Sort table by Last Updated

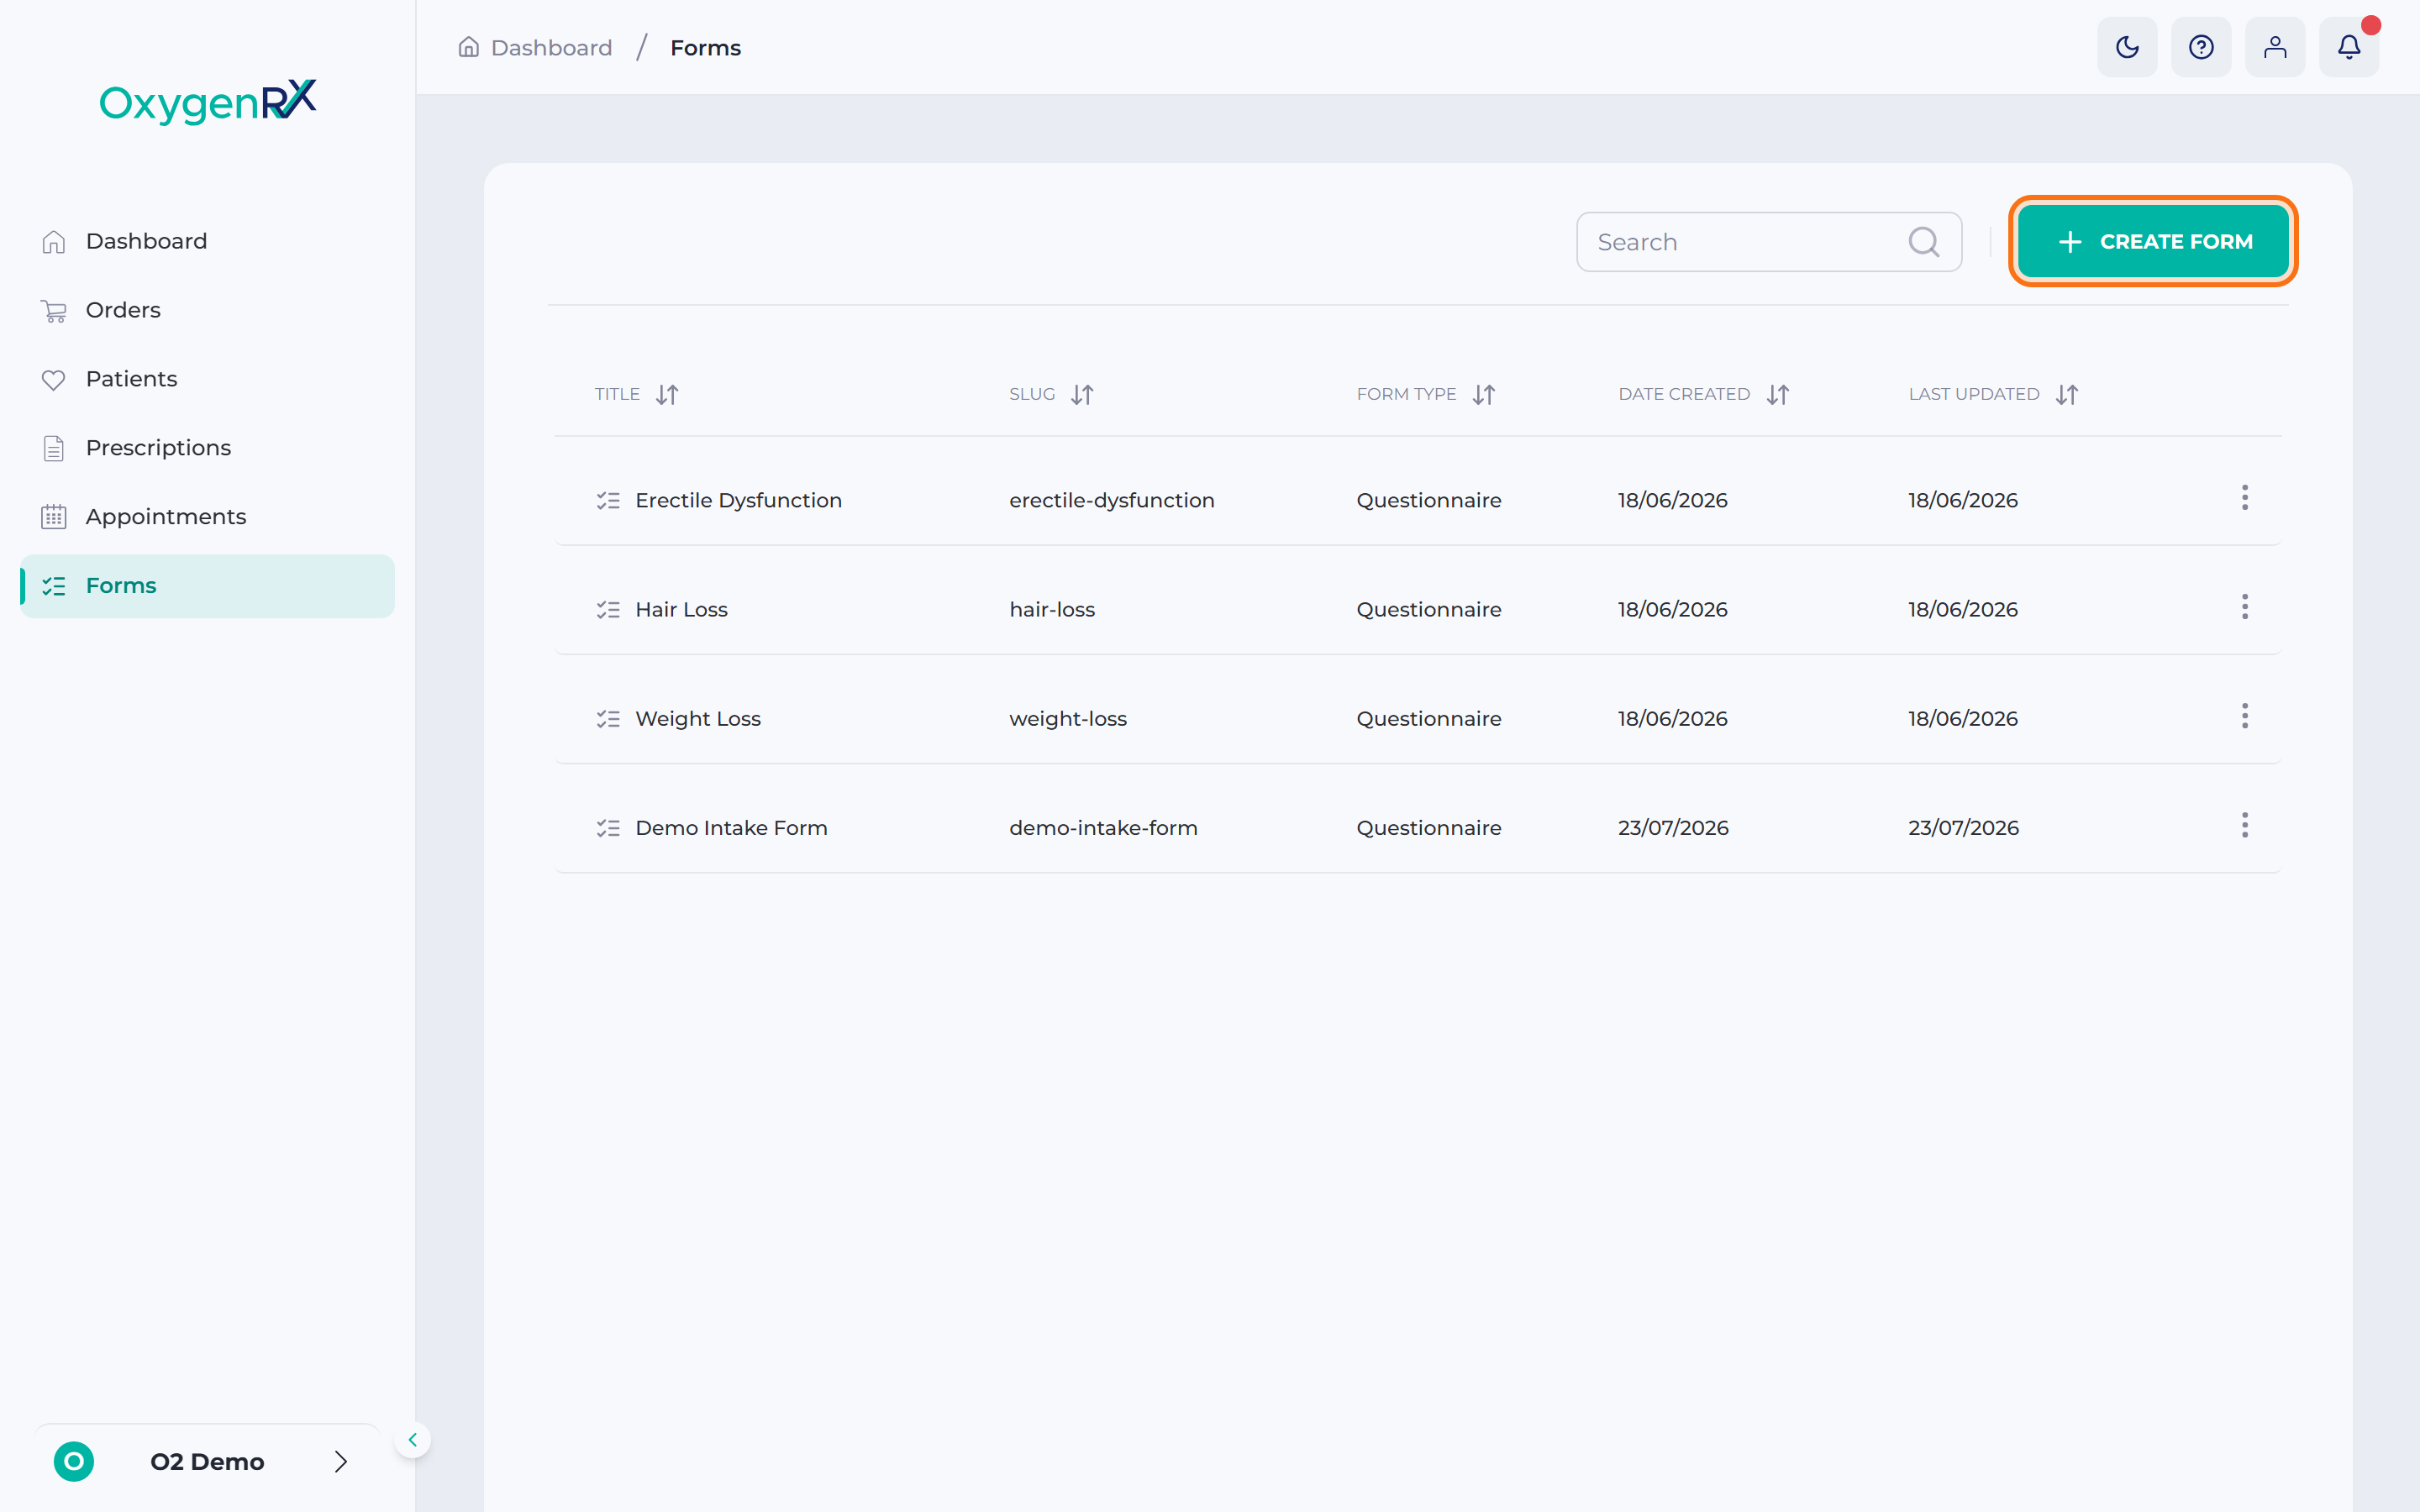(2067, 395)
